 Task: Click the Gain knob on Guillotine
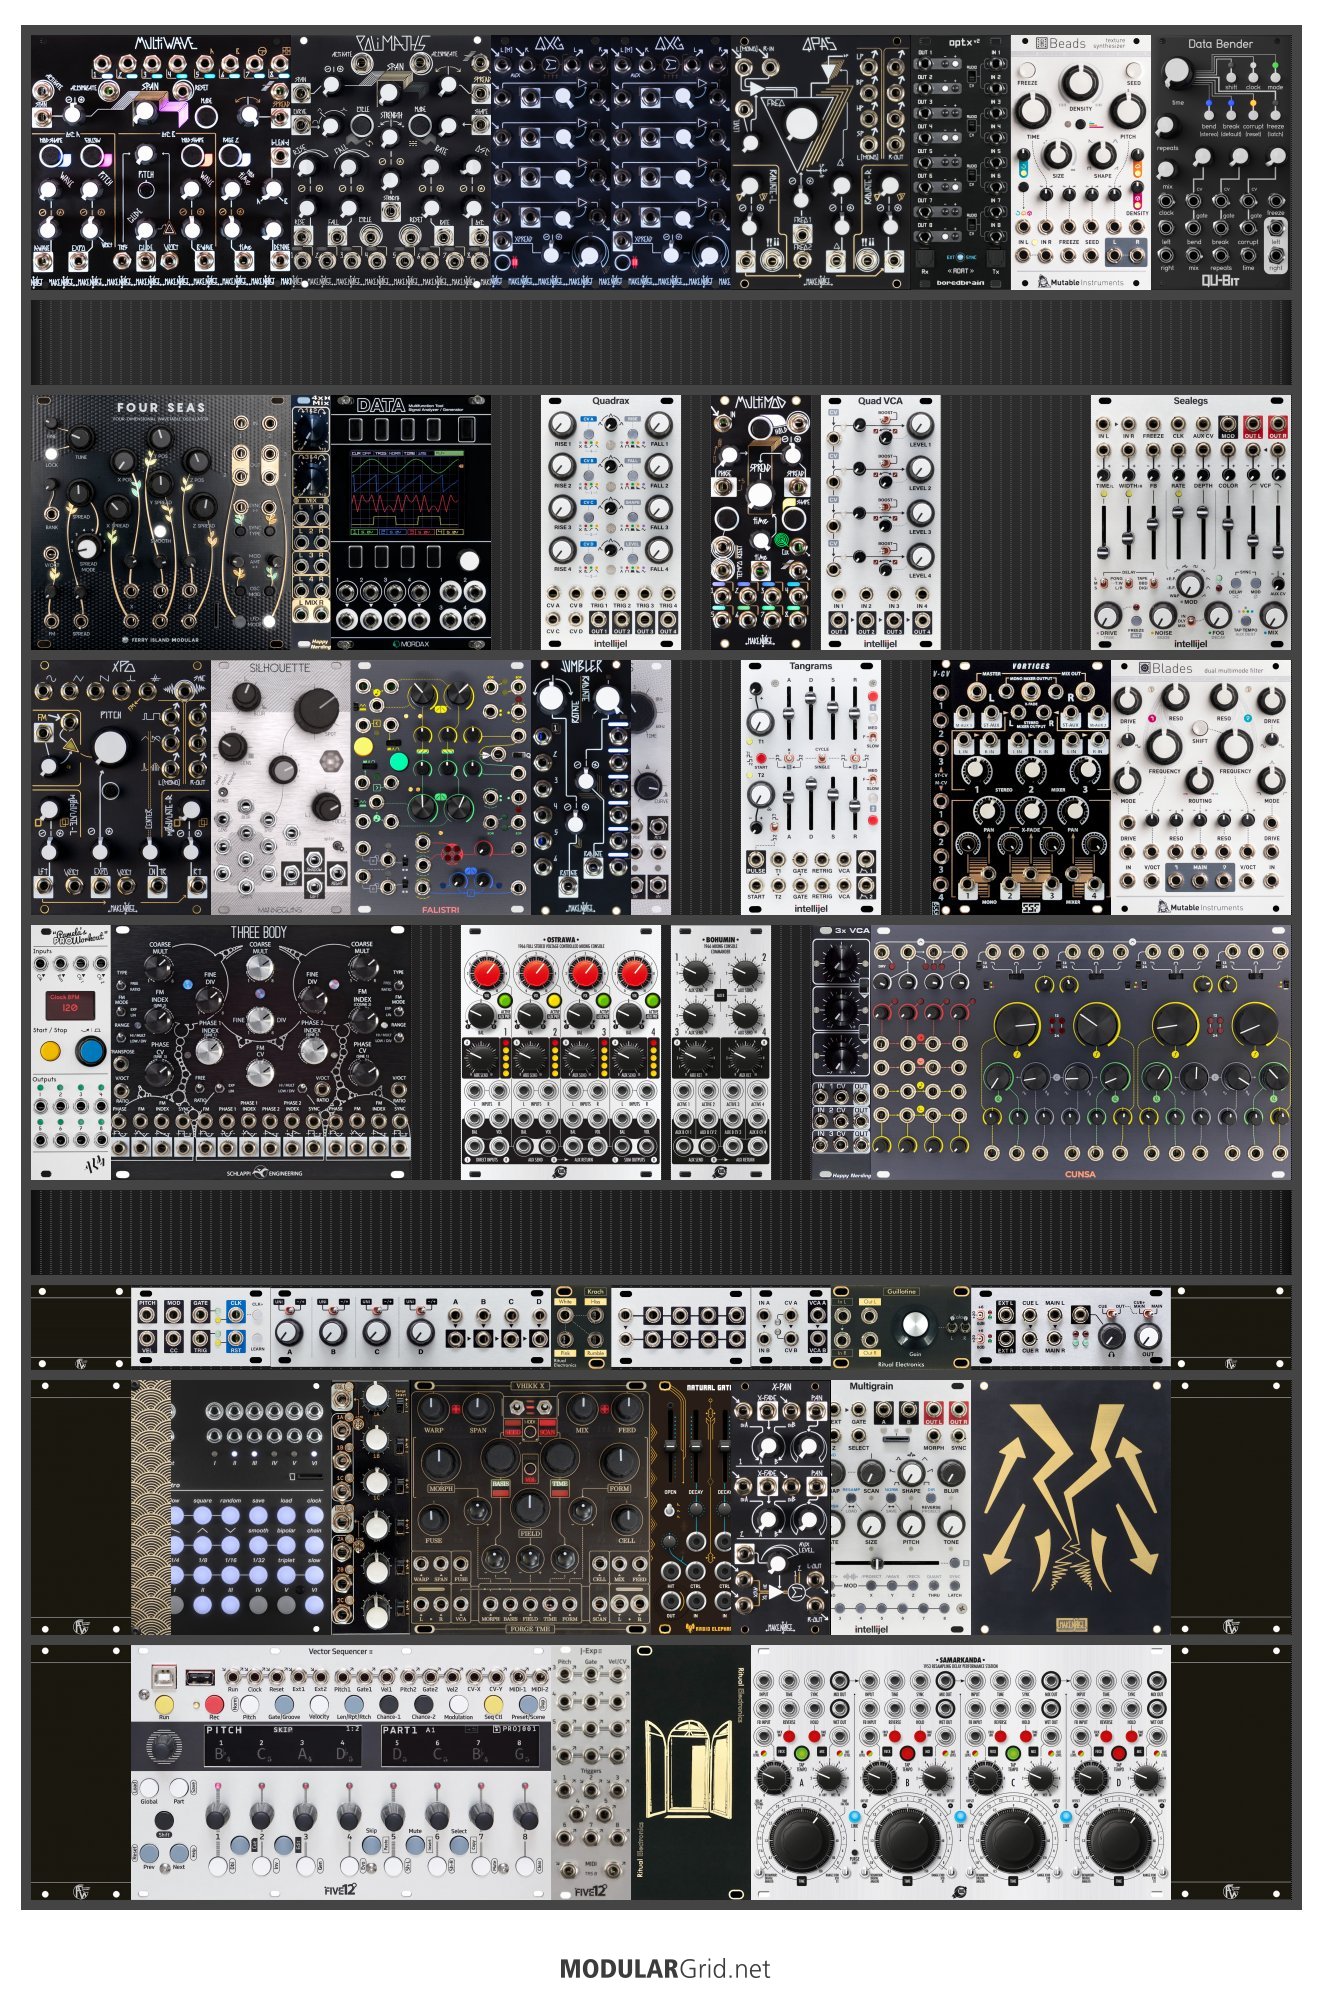pos(914,1326)
